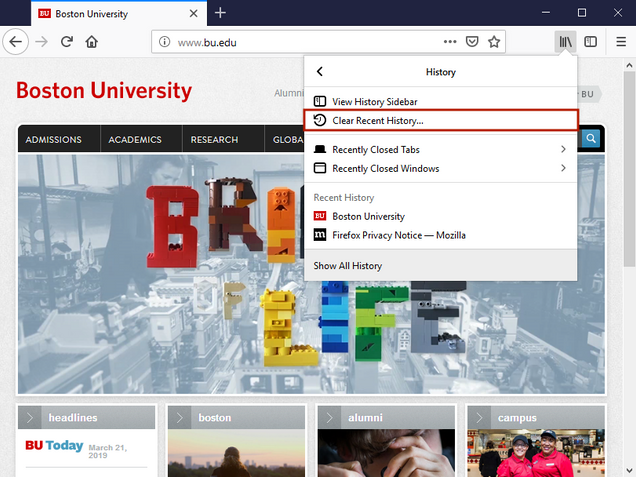Open the Library toolbar icon
The height and width of the screenshot is (477, 636).
point(566,42)
